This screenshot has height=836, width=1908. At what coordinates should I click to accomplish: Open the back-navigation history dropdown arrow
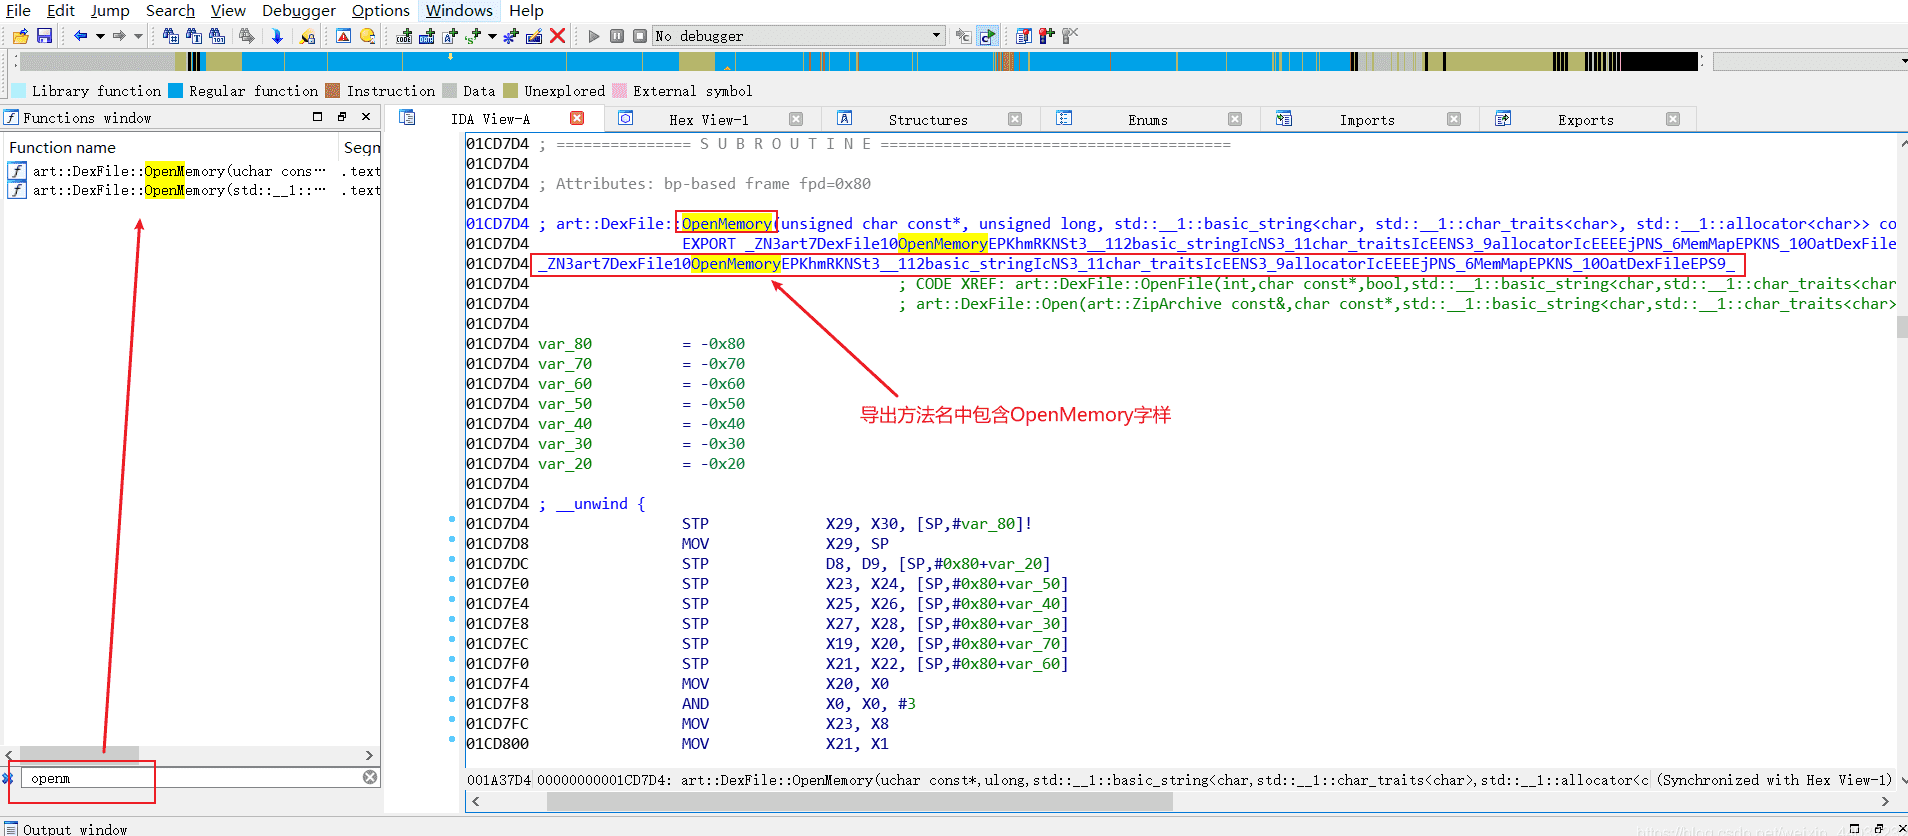pos(100,36)
